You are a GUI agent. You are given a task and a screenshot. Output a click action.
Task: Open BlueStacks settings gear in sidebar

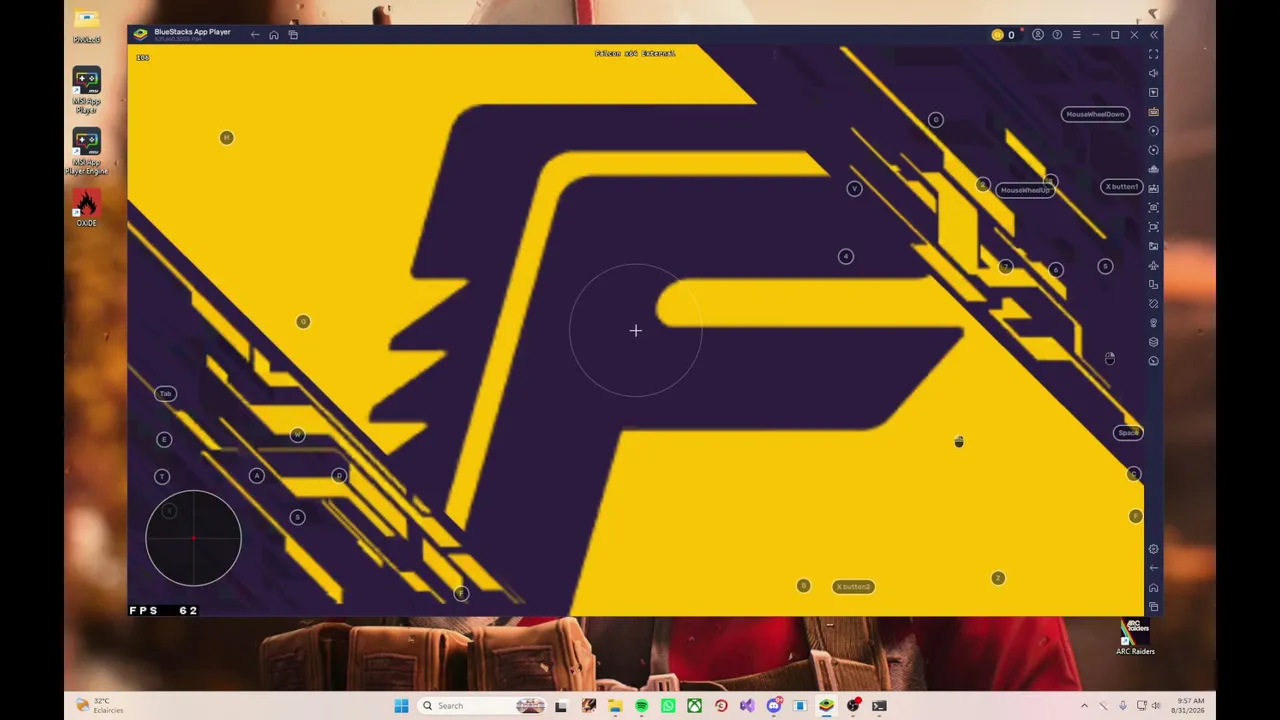click(1153, 549)
